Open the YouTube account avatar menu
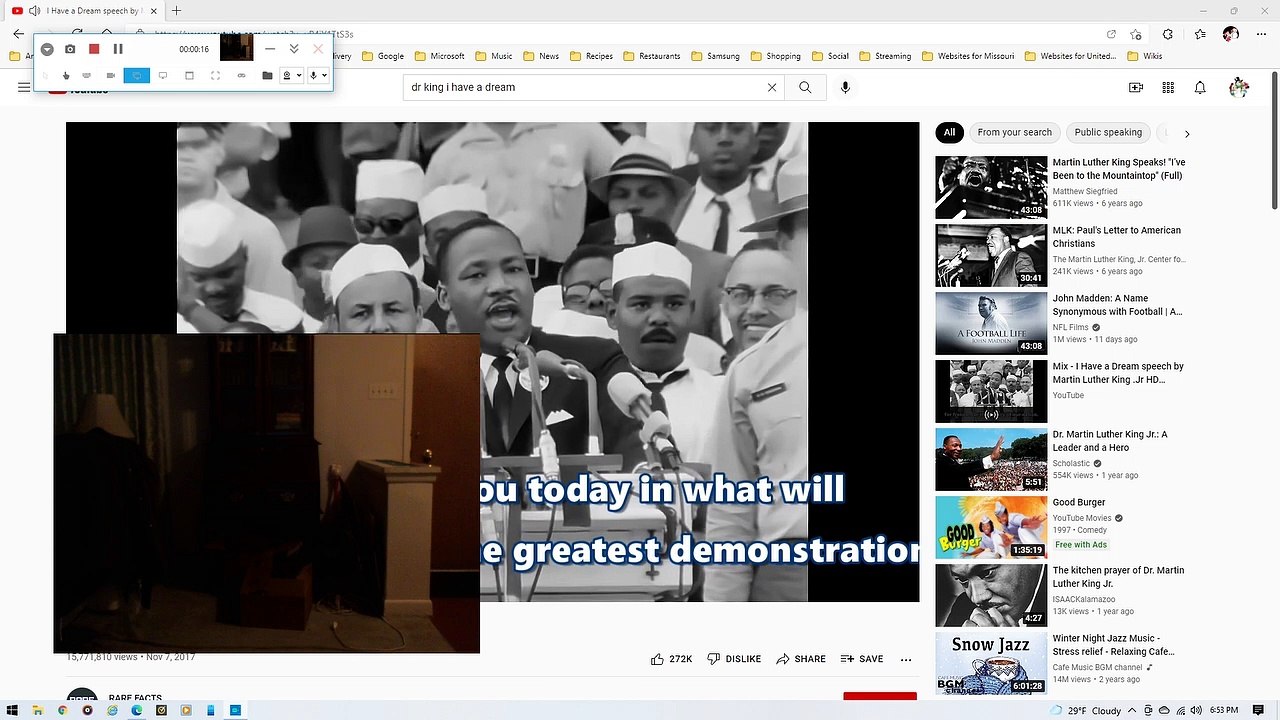This screenshot has width=1280, height=720. (1239, 87)
